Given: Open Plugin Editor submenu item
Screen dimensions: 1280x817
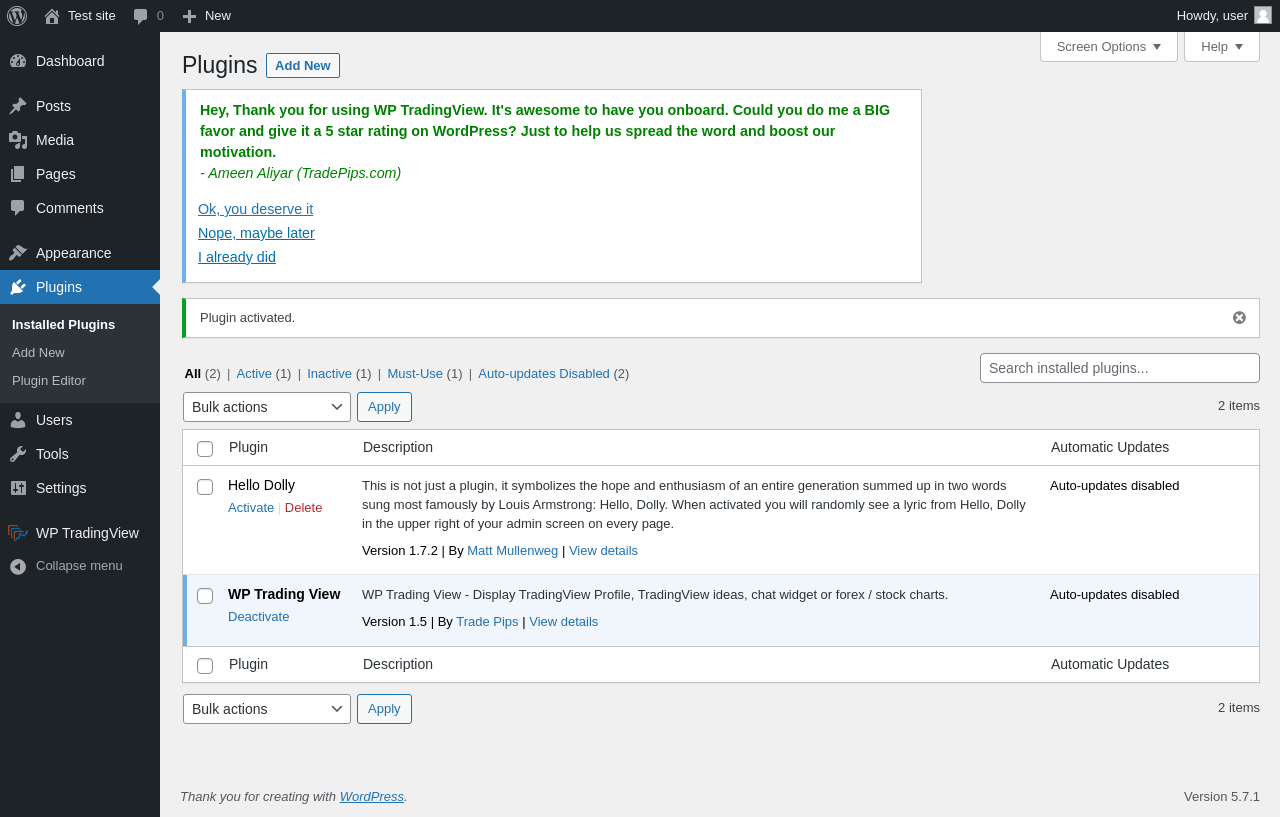Looking at the screenshot, I should (49, 381).
